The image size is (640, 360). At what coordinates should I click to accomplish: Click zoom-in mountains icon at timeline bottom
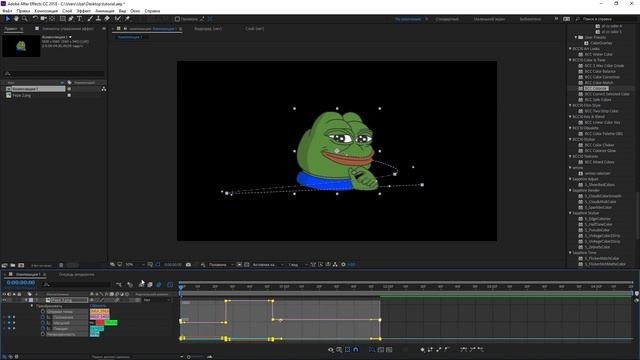point(209,357)
